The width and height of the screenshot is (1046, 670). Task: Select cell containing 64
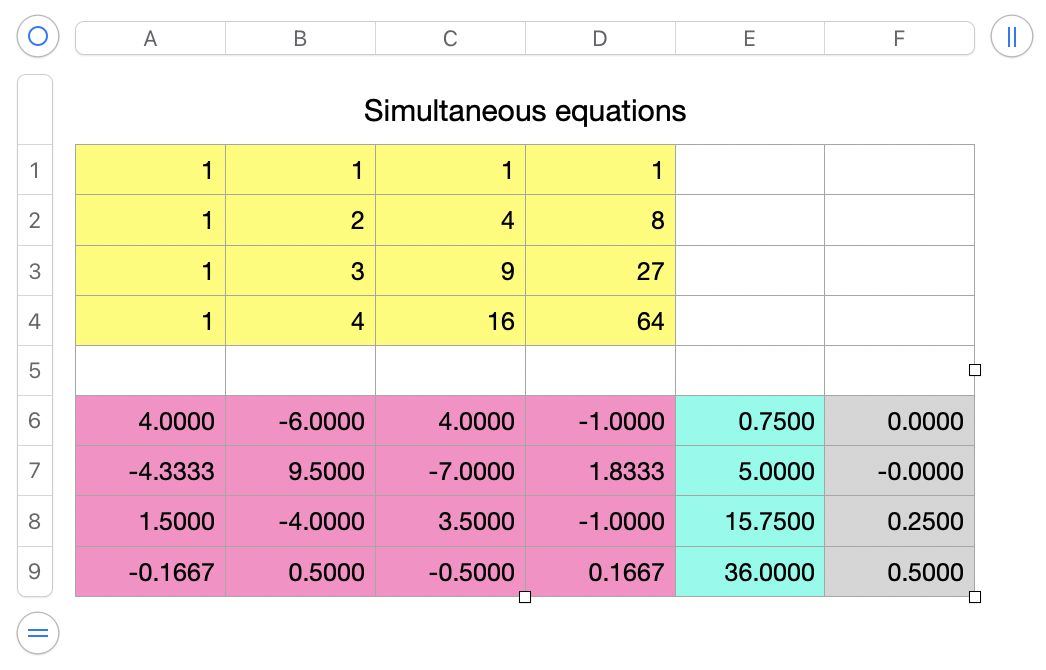click(x=600, y=321)
